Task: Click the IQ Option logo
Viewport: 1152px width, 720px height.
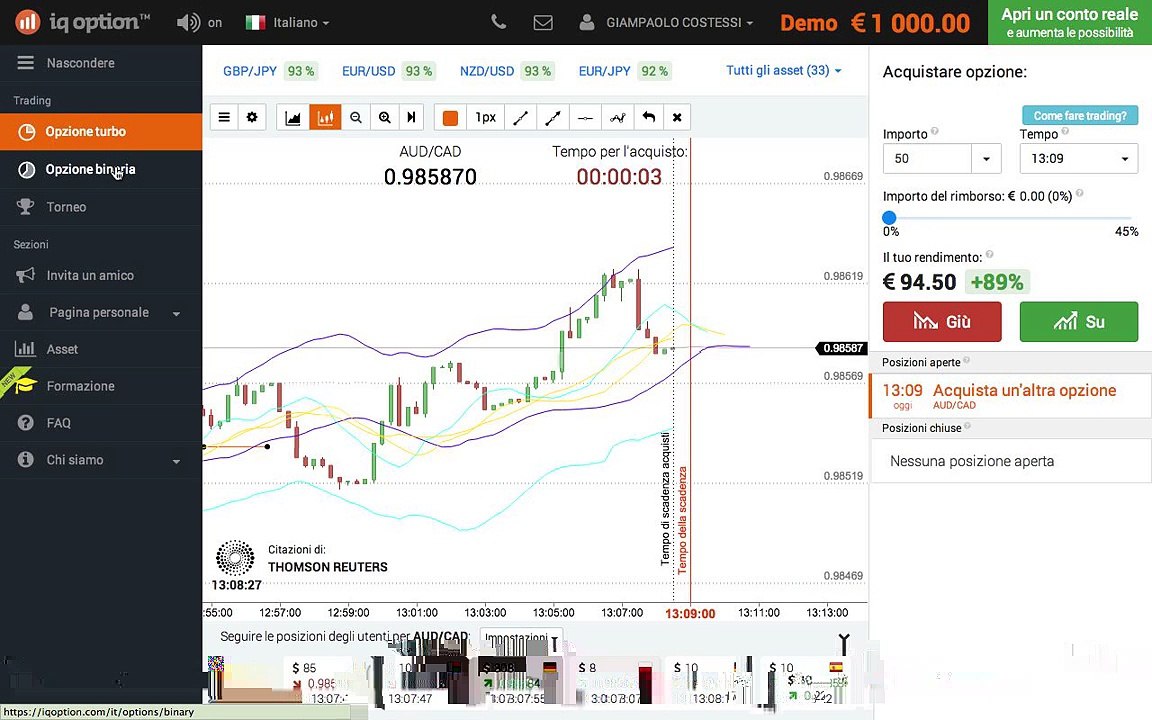Action: point(82,22)
